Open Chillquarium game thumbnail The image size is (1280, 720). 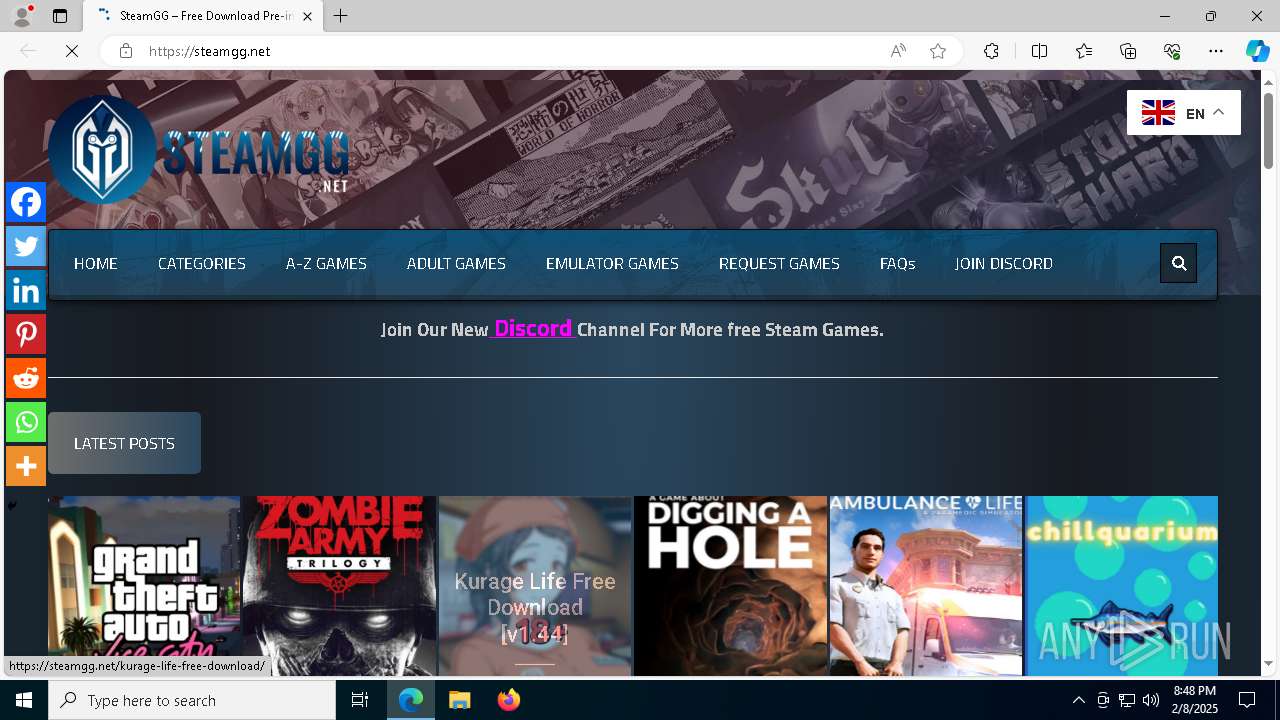(1122, 586)
